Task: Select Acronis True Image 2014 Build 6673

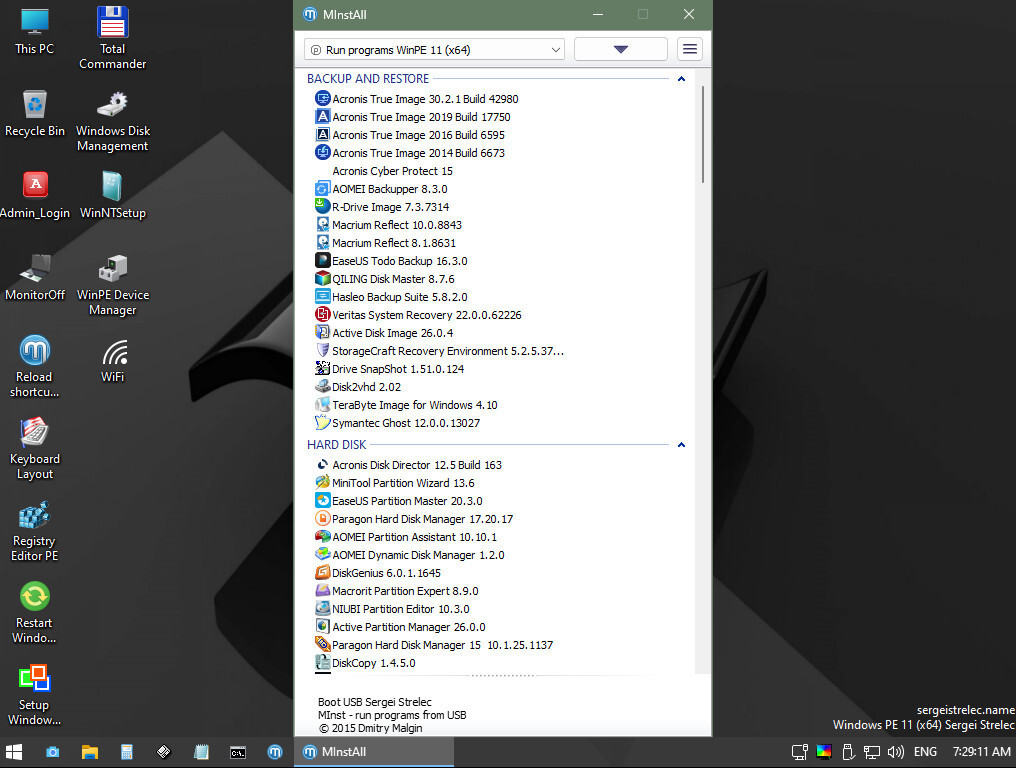Action: [419, 153]
